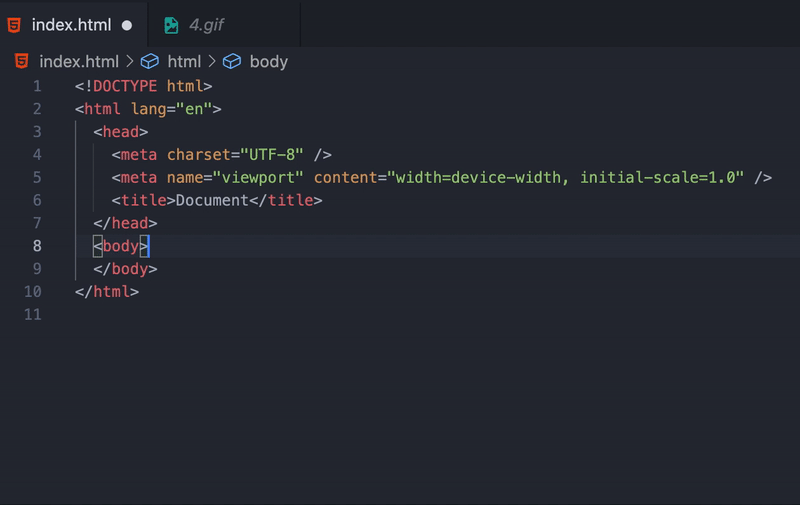Click the html breadcrumb segment
The image size is (800, 505).
[x=184, y=62]
